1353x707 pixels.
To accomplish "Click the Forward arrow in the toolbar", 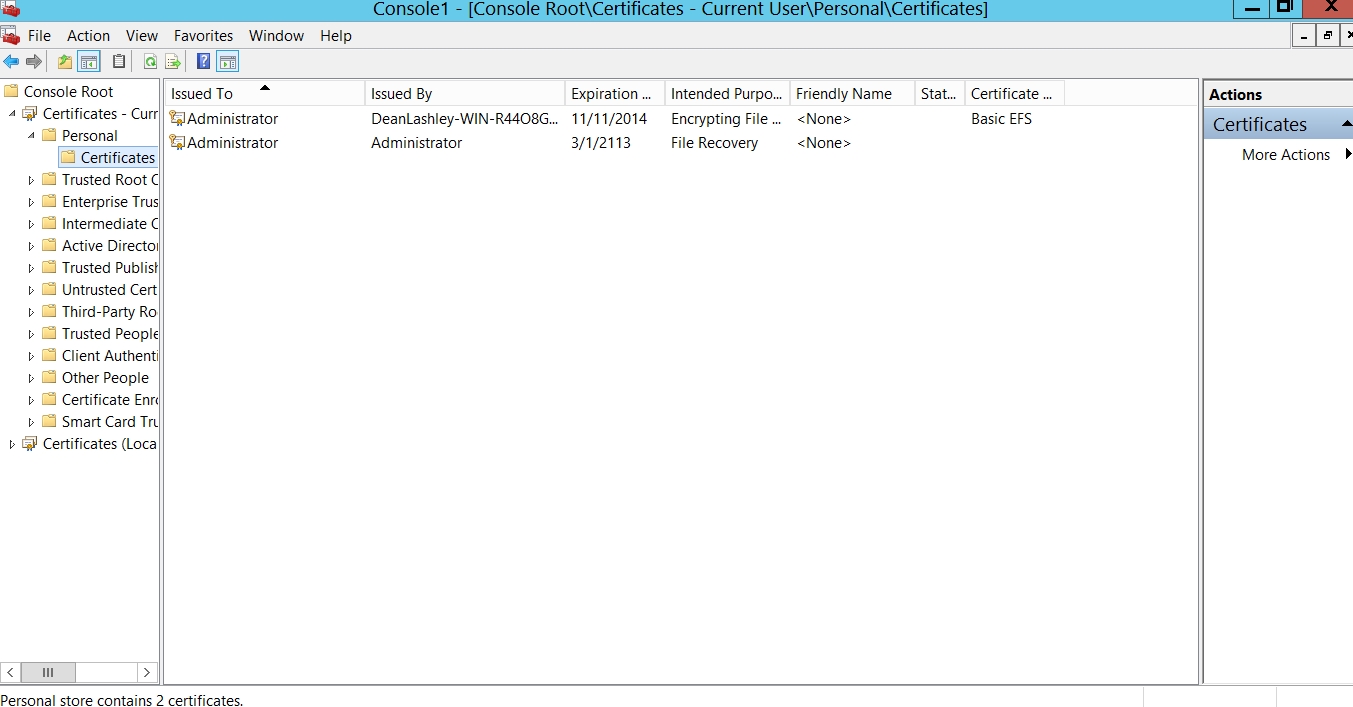I will pyautogui.click(x=34, y=62).
